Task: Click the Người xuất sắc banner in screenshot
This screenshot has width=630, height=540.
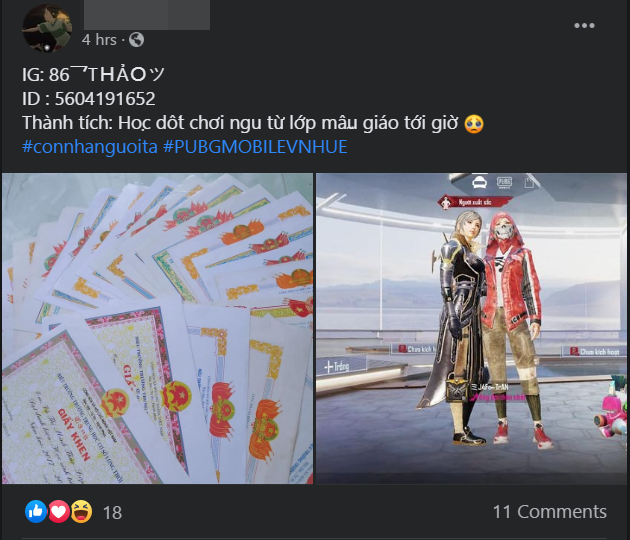Action: tap(474, 202)
